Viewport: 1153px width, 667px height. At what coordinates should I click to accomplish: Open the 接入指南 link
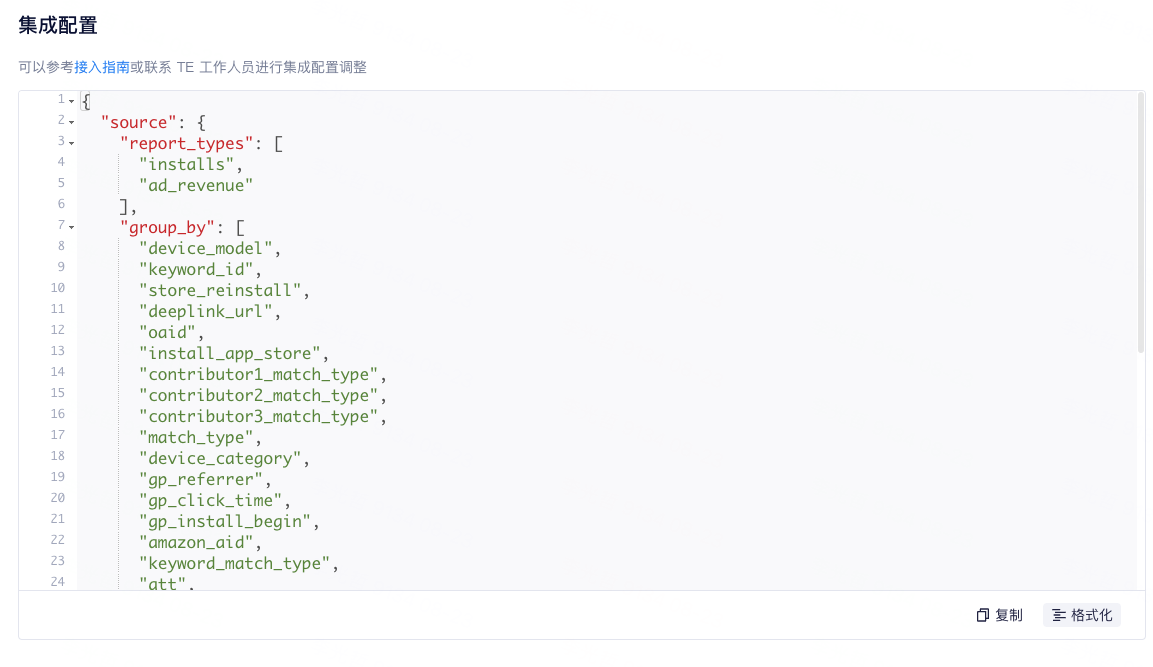100,67
